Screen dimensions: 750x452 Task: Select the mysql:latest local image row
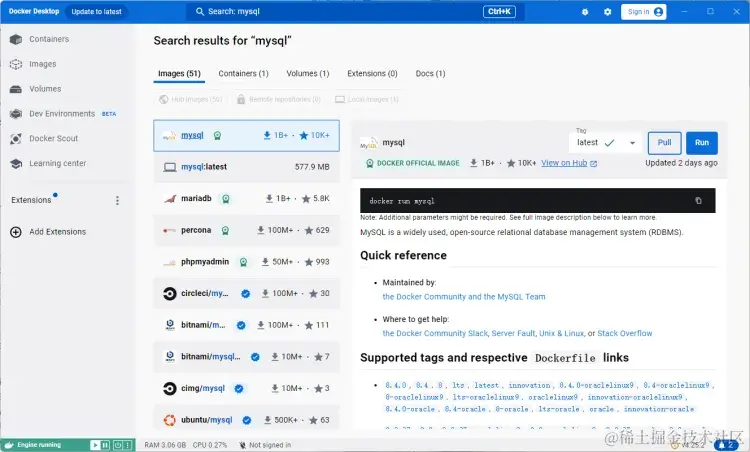coord(246,167)
